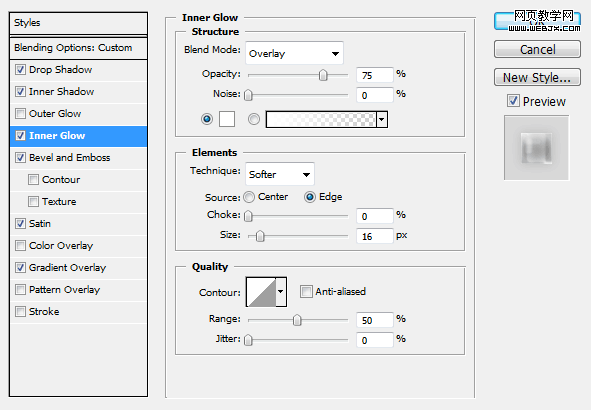Toggle the Inner Shadow checkbox

click(x=20, y=92)
